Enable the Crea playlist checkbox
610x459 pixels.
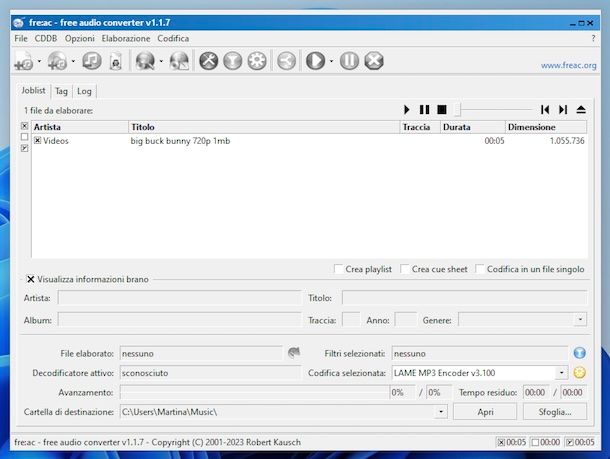coord(338,269)
